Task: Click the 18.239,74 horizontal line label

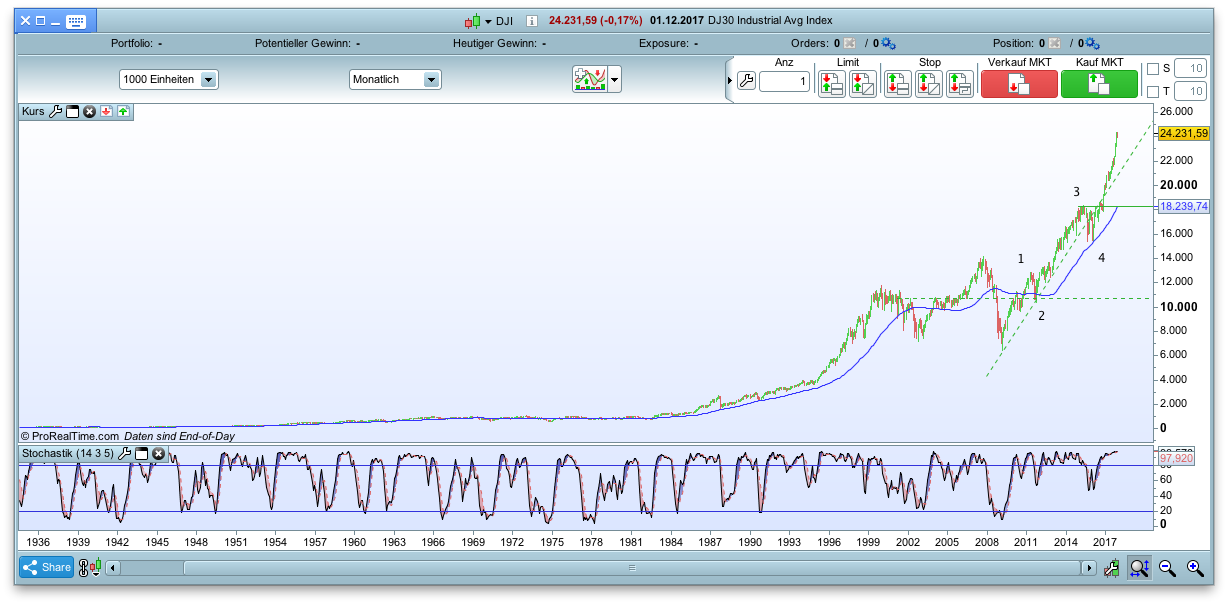Action: coord(1184,206)
